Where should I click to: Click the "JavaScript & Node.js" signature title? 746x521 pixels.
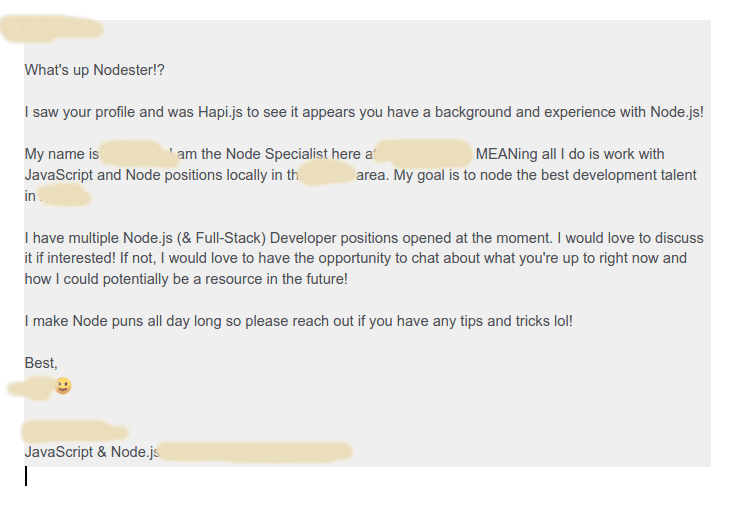point(92,452)
